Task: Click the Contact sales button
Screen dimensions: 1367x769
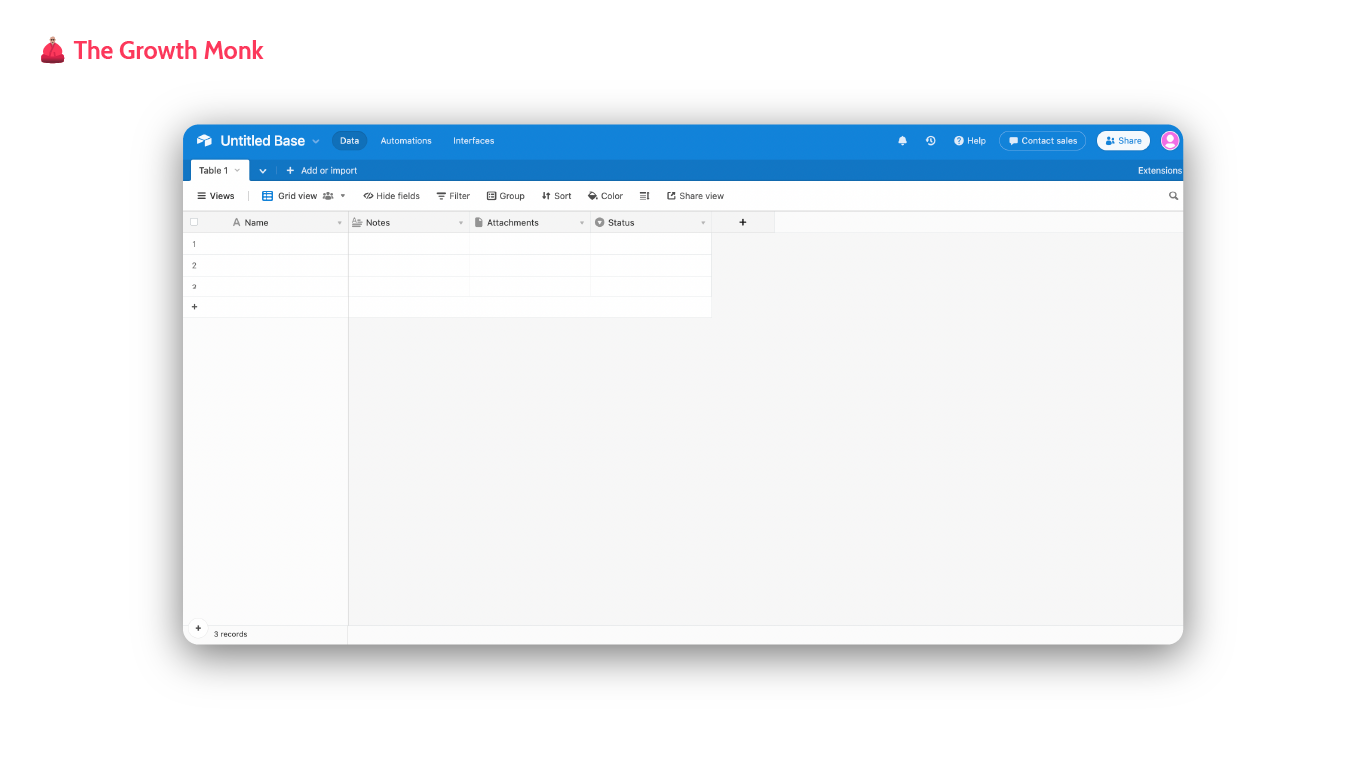Action: click(1042, 141)
